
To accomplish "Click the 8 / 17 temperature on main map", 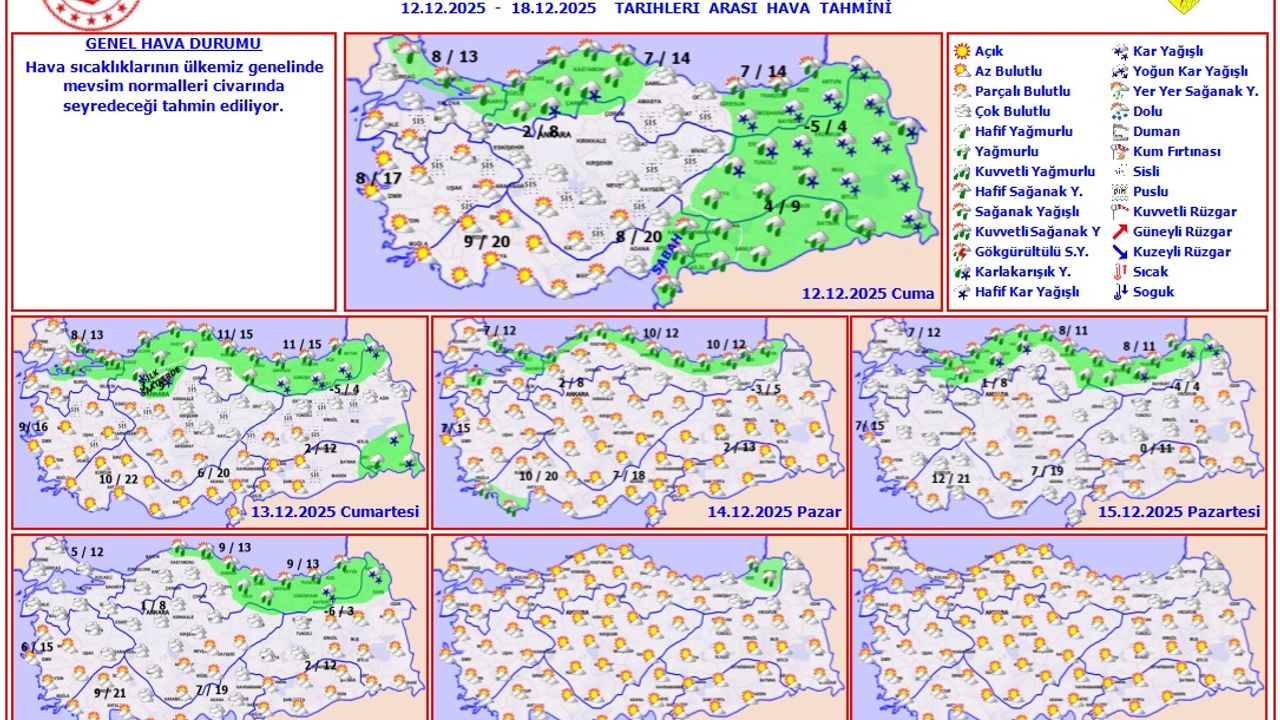I will 377,179.
